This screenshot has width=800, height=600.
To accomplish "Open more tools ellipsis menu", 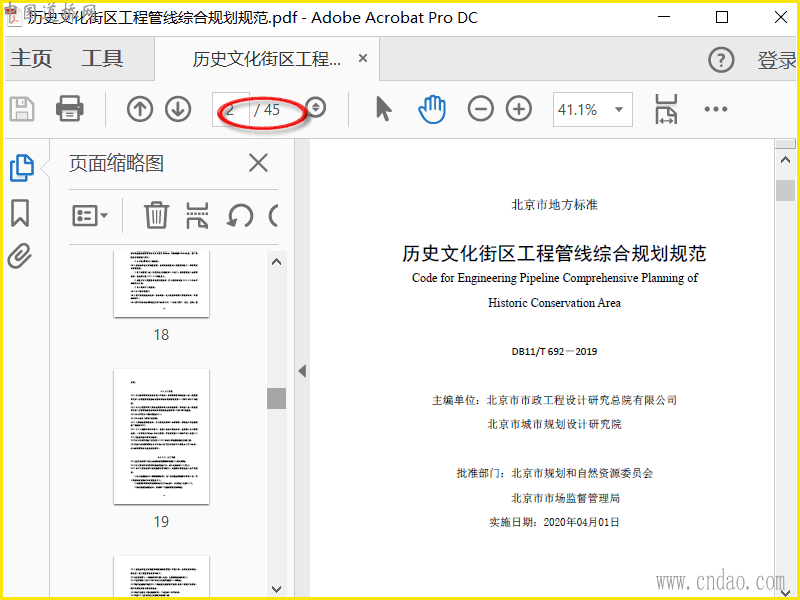I will click(x=716, y=109).
